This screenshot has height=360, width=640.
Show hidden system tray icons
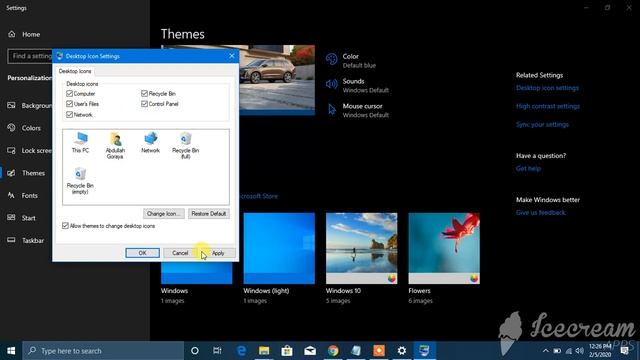coord(546,351)
